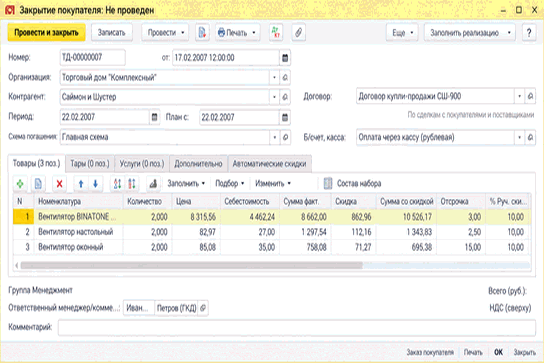Switch to the Автоматические скидки tab
544x363 pixels.
coord(270,163)
